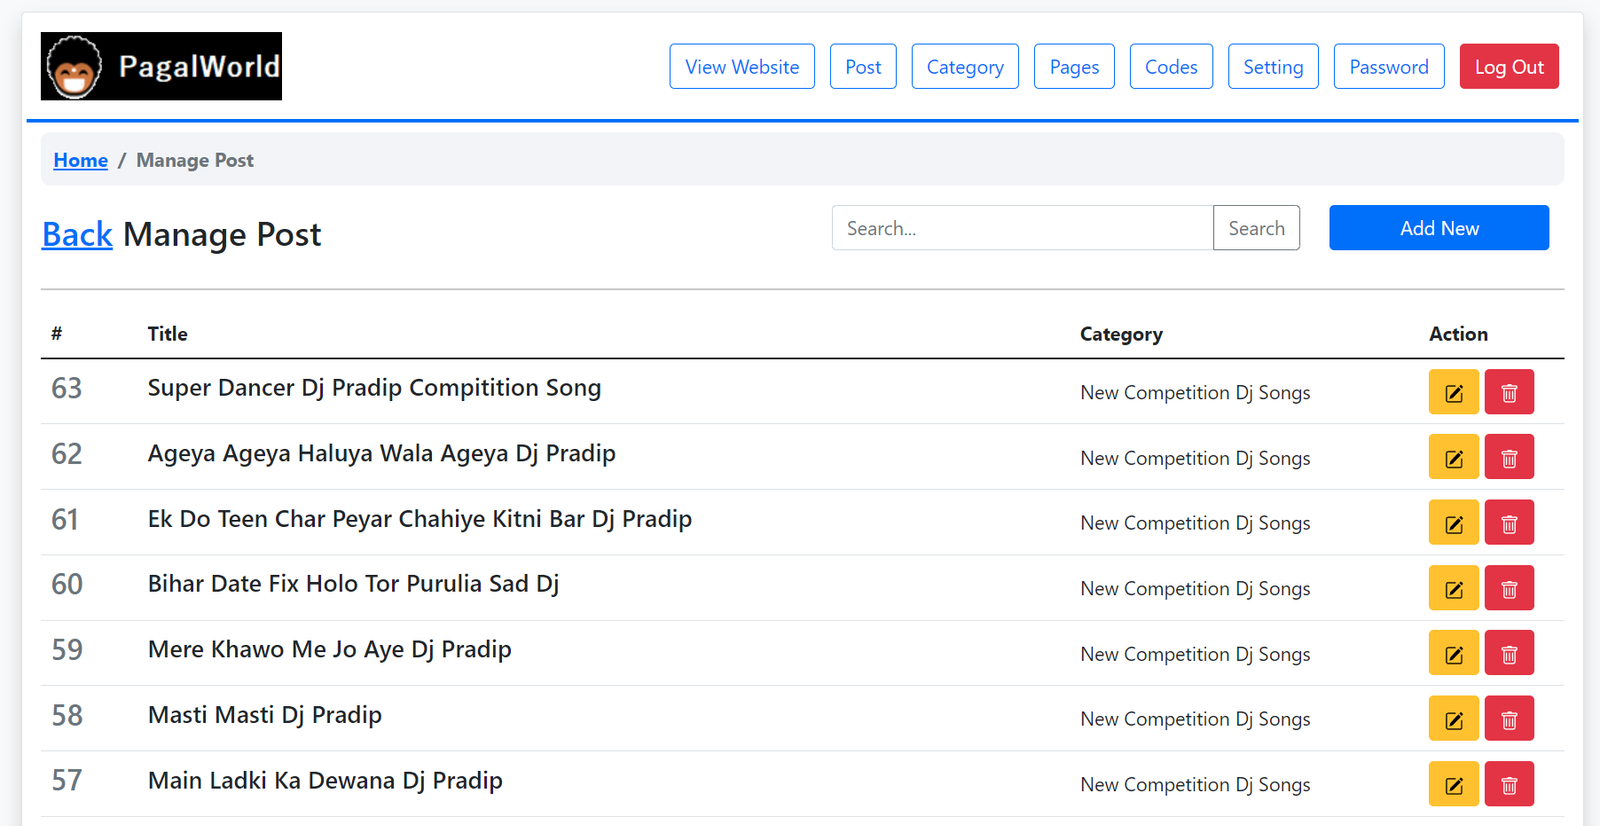1600x826 pixels.
Task: Click the Add New post button
Action: 1438,228
